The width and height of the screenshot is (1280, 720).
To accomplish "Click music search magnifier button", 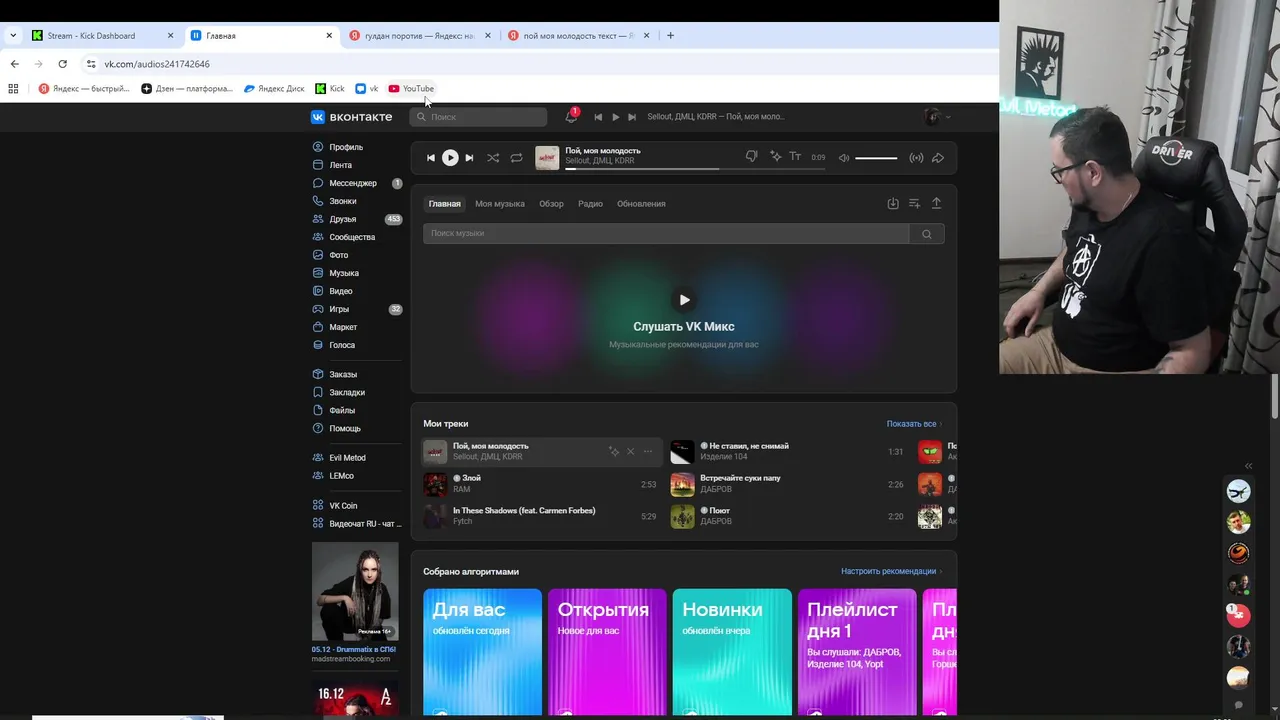I will 927,234.
